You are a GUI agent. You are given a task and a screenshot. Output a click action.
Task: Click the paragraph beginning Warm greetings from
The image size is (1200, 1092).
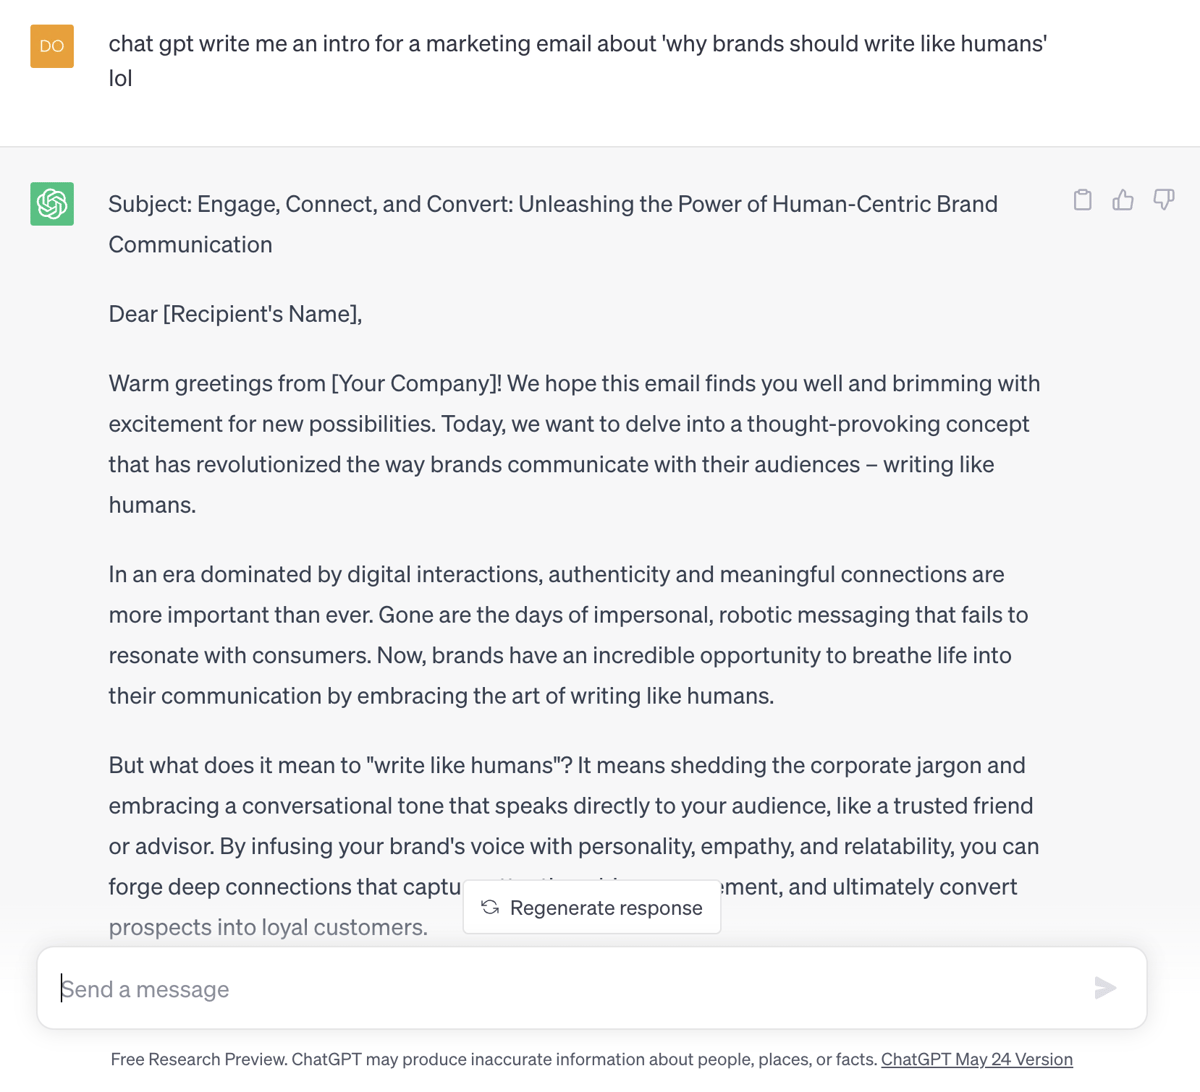coord(575,444)
